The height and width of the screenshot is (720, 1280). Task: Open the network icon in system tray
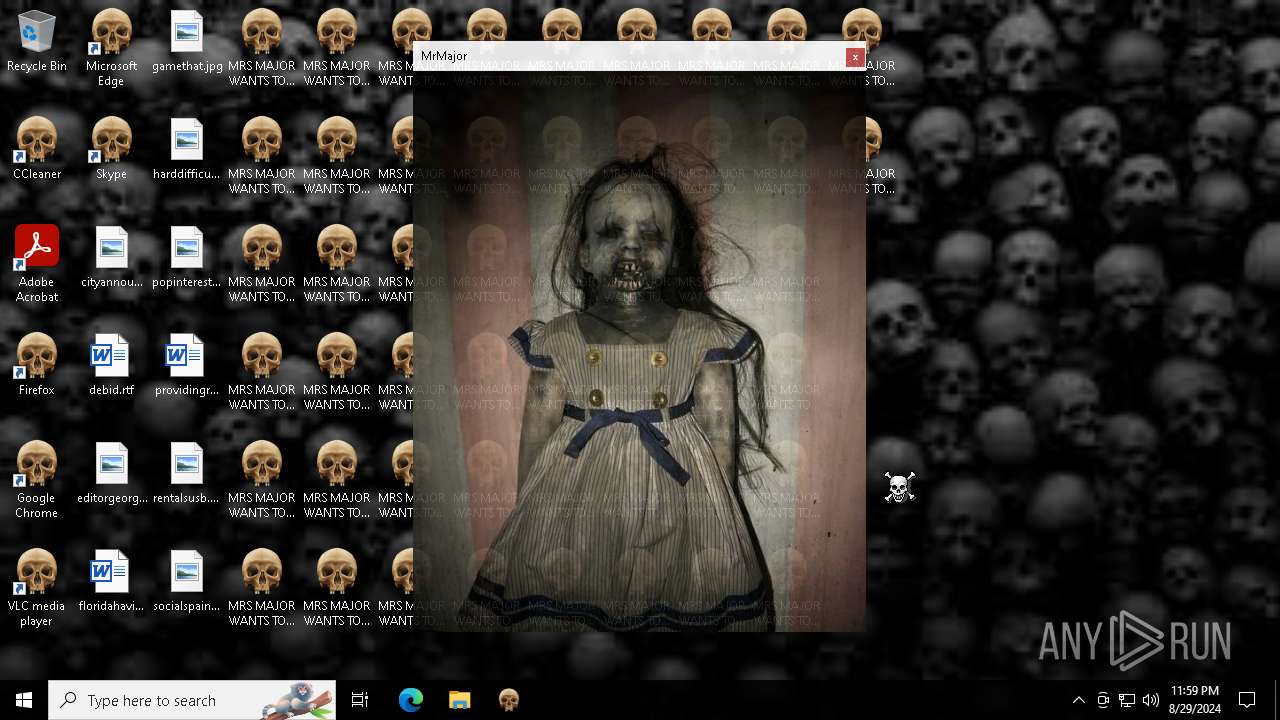(1127, 700)
